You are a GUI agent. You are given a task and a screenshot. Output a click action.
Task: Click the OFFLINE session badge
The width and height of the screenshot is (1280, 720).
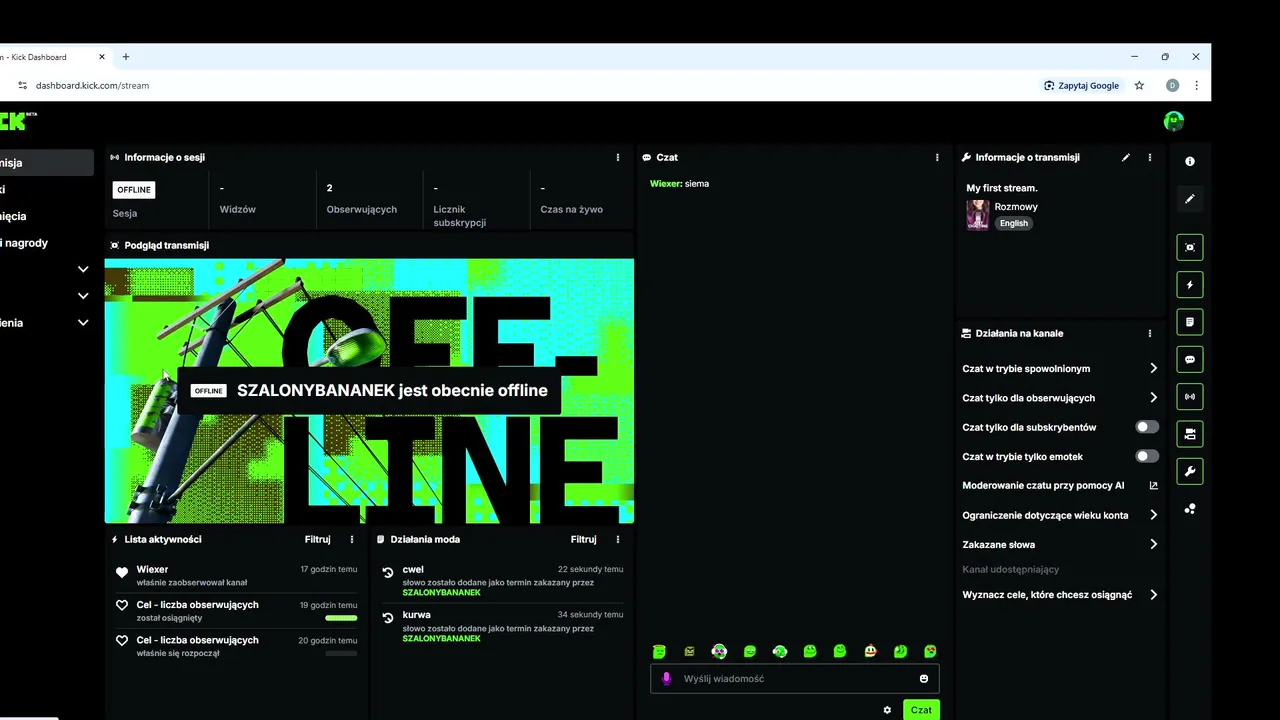tap(134, 190)
